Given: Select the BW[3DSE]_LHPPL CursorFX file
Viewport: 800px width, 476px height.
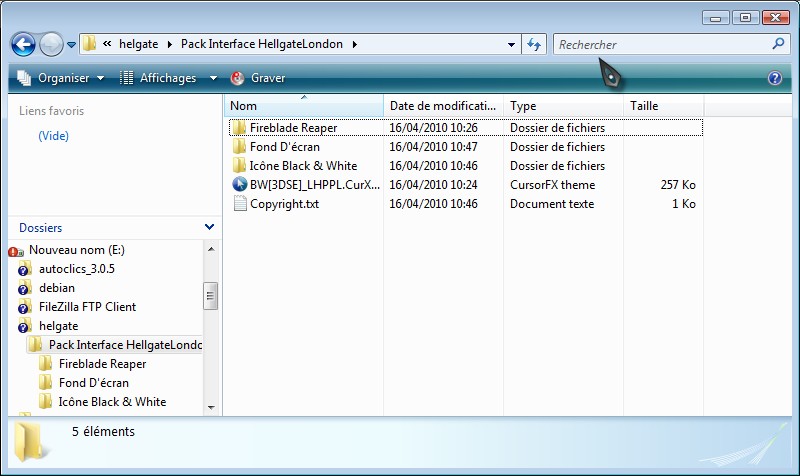Looking at the screenshot, I should point(314,185).
